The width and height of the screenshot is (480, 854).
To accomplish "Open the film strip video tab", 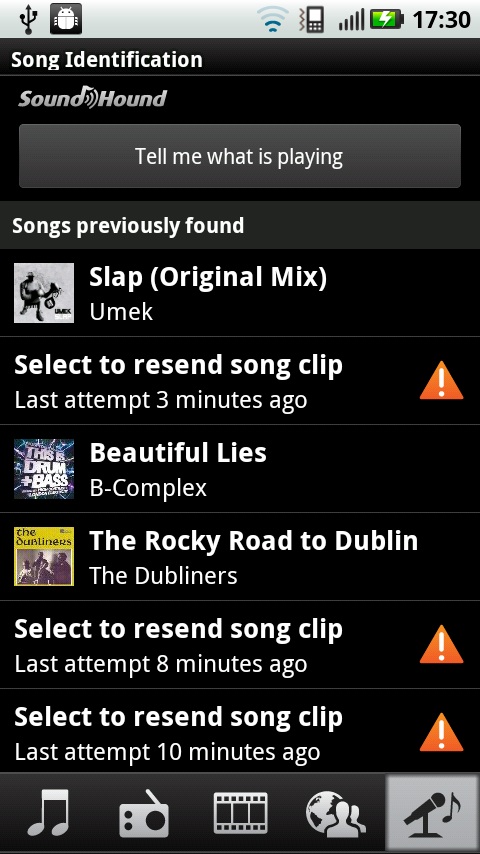I will pyautogui.click(x=240, y=812).
